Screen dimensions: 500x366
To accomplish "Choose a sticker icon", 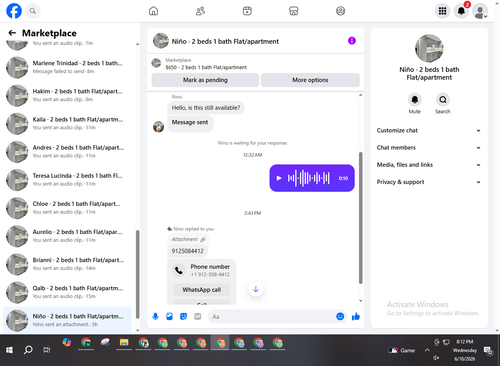I will 183,316.
